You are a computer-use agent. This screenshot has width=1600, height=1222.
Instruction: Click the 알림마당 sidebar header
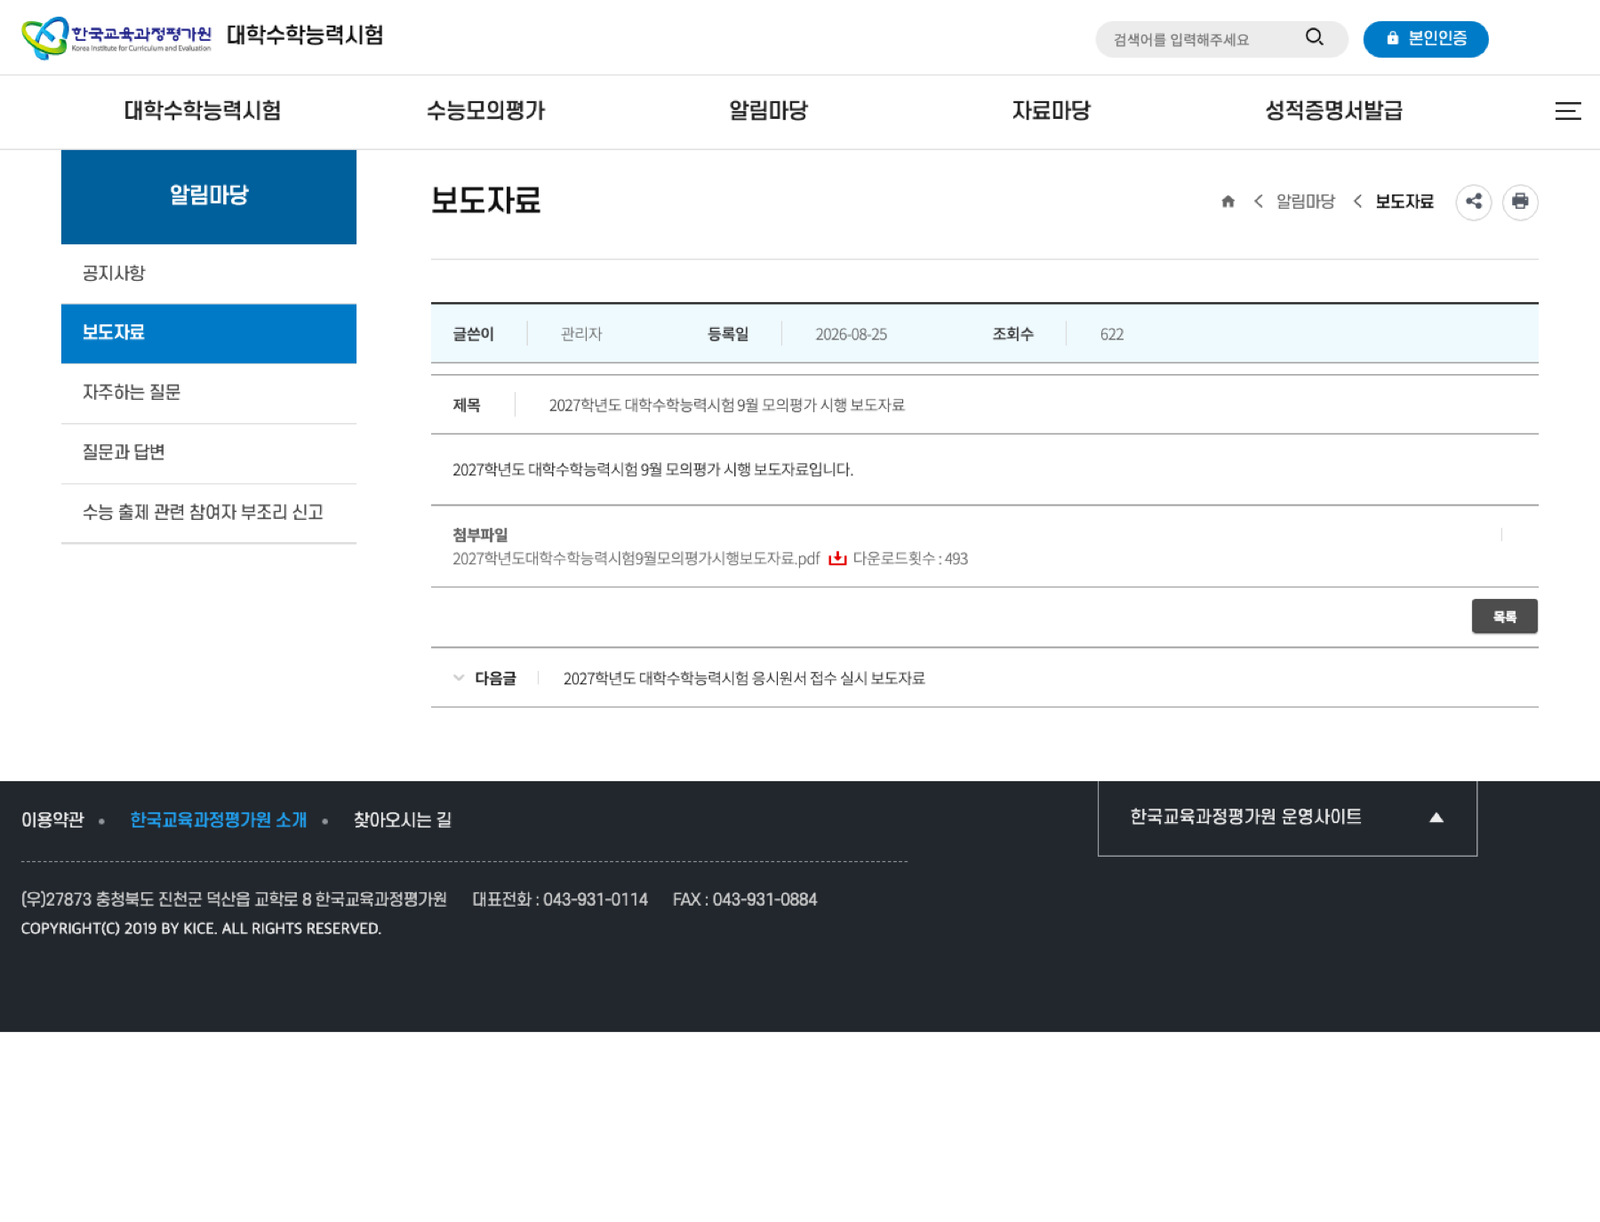pyautogui.click(x=209, y=196)
